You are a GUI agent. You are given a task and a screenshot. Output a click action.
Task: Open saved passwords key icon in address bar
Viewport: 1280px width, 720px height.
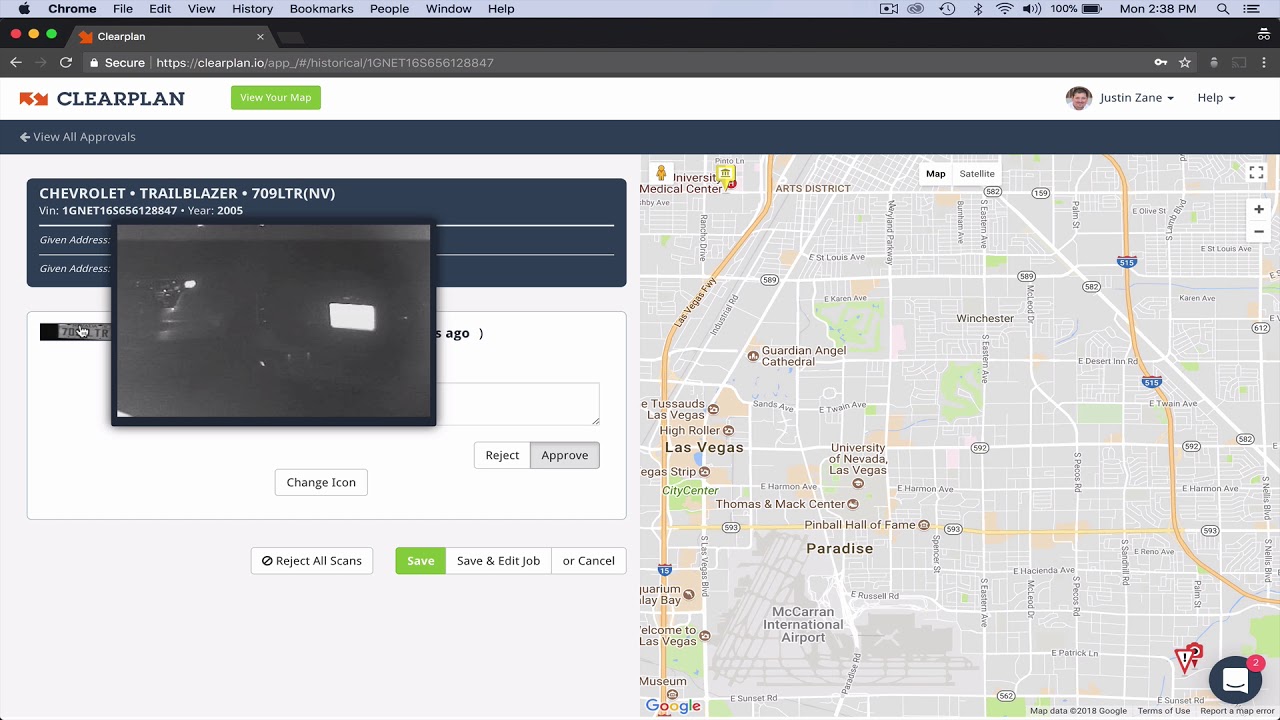click(1160, 62)
